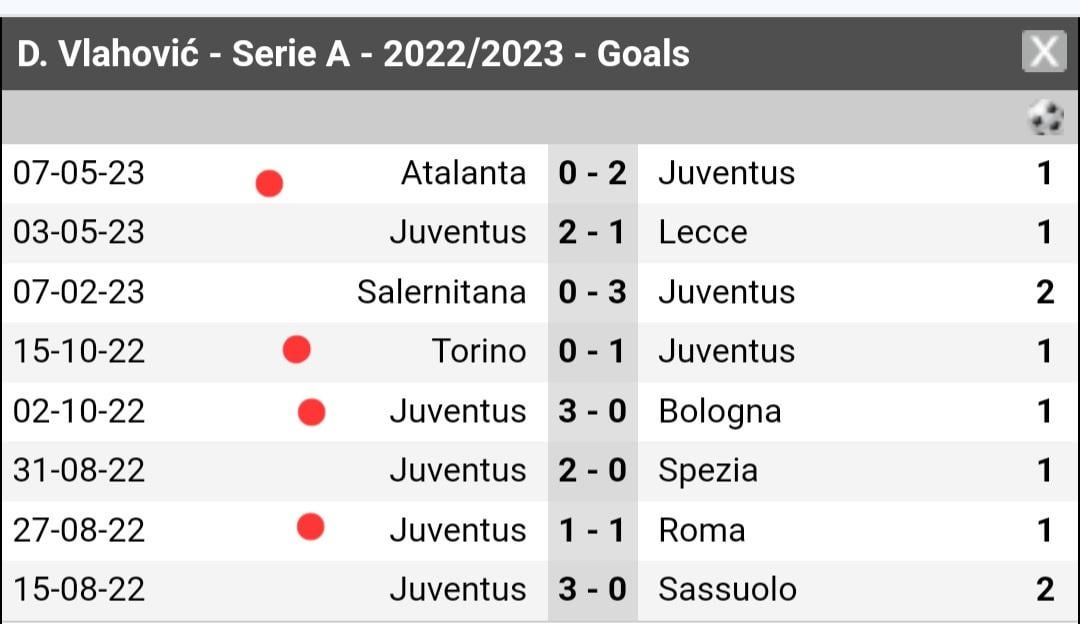Click the popup title D. Vlahović Serie A
Image resolution: width=1080 pixels, height=624 pixels.
coord(353,54)
